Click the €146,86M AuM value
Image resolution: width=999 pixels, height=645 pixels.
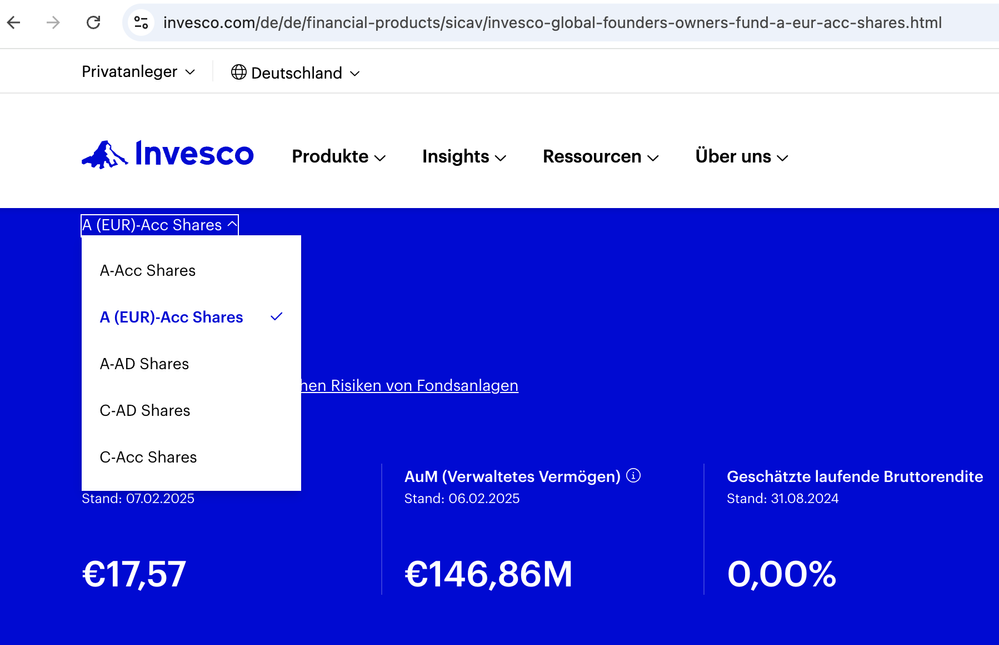(488, 574)
